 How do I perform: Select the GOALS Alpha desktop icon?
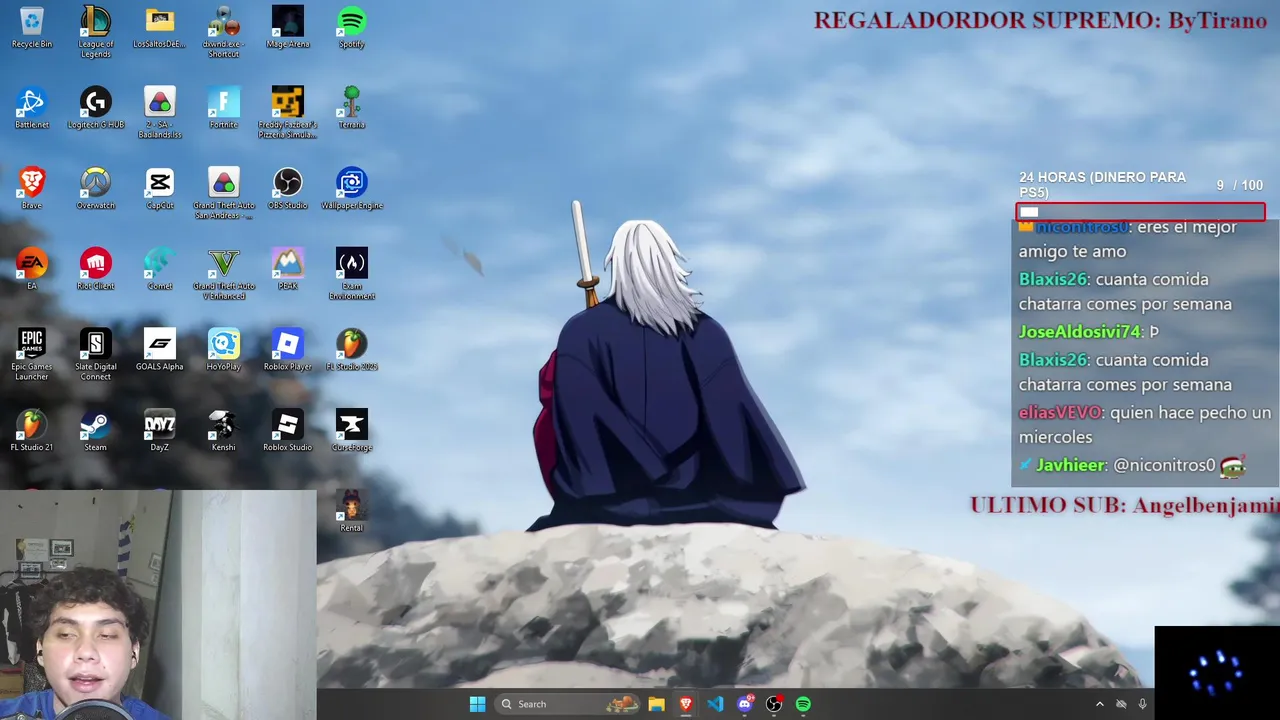pyautogui.click(x=160, y=350)
